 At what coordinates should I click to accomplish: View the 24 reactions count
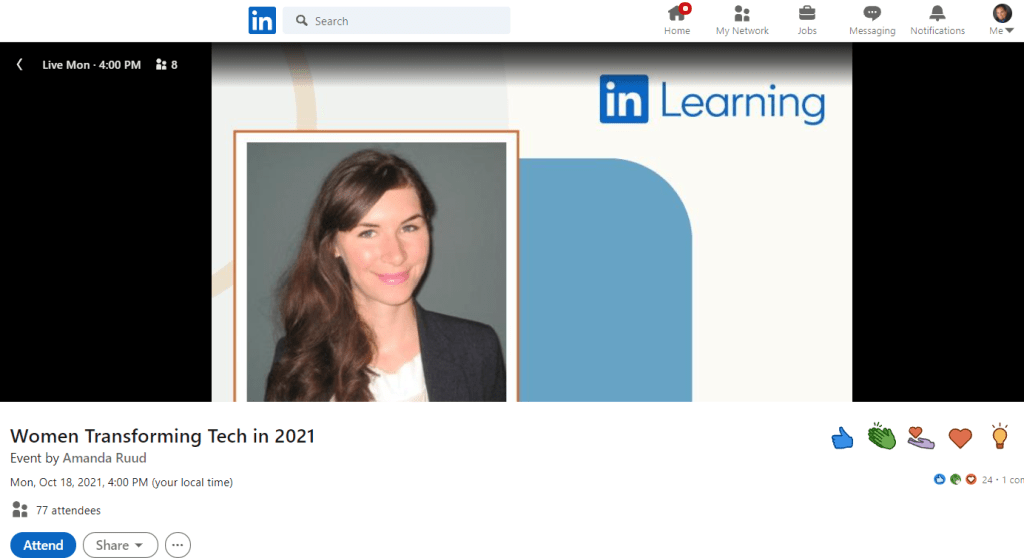point(986,480)
